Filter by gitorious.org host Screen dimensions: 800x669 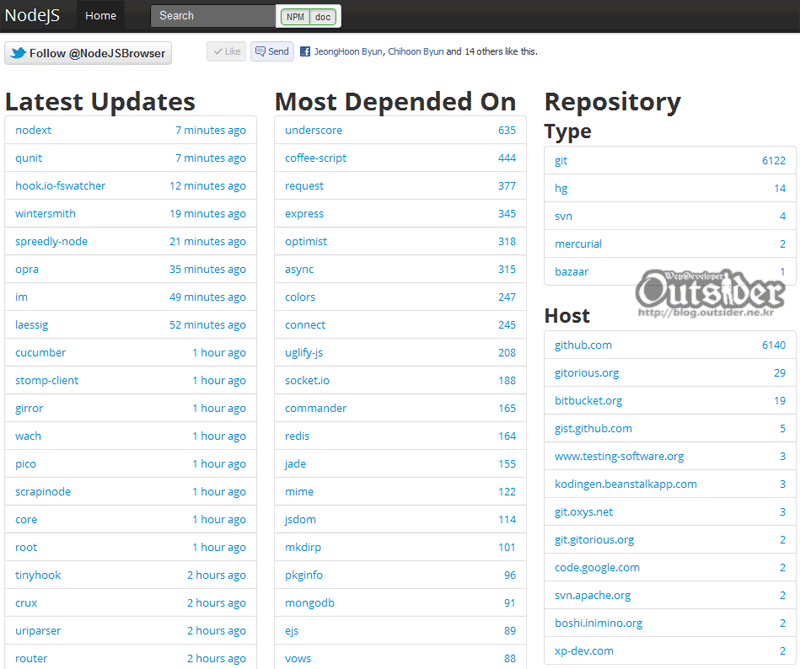click(587, 373)
